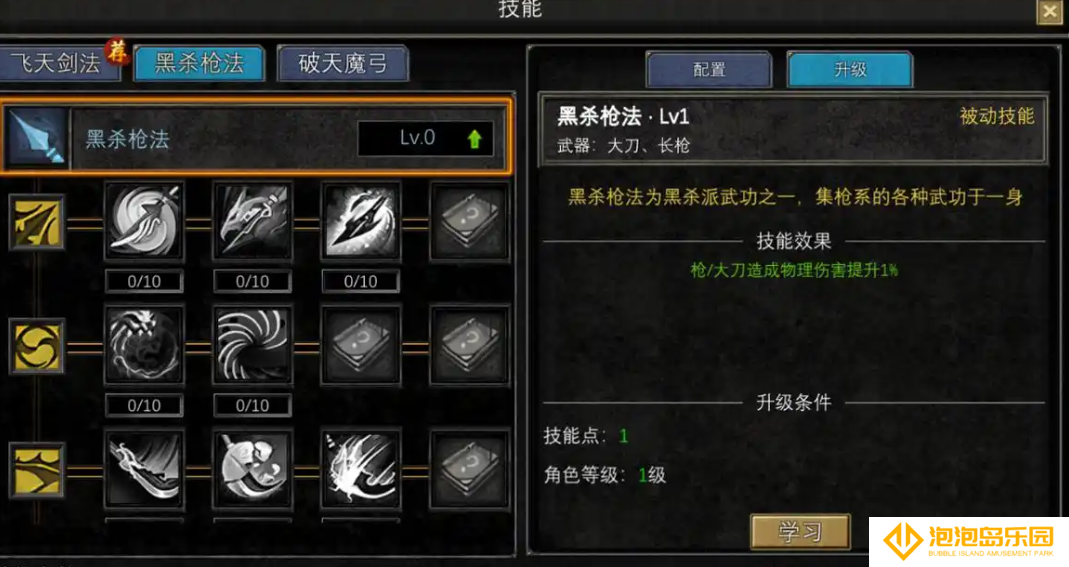Select the spiral vortex skill icon
The width and height of the screenshot is (1069, 567).
coord(252,345)
